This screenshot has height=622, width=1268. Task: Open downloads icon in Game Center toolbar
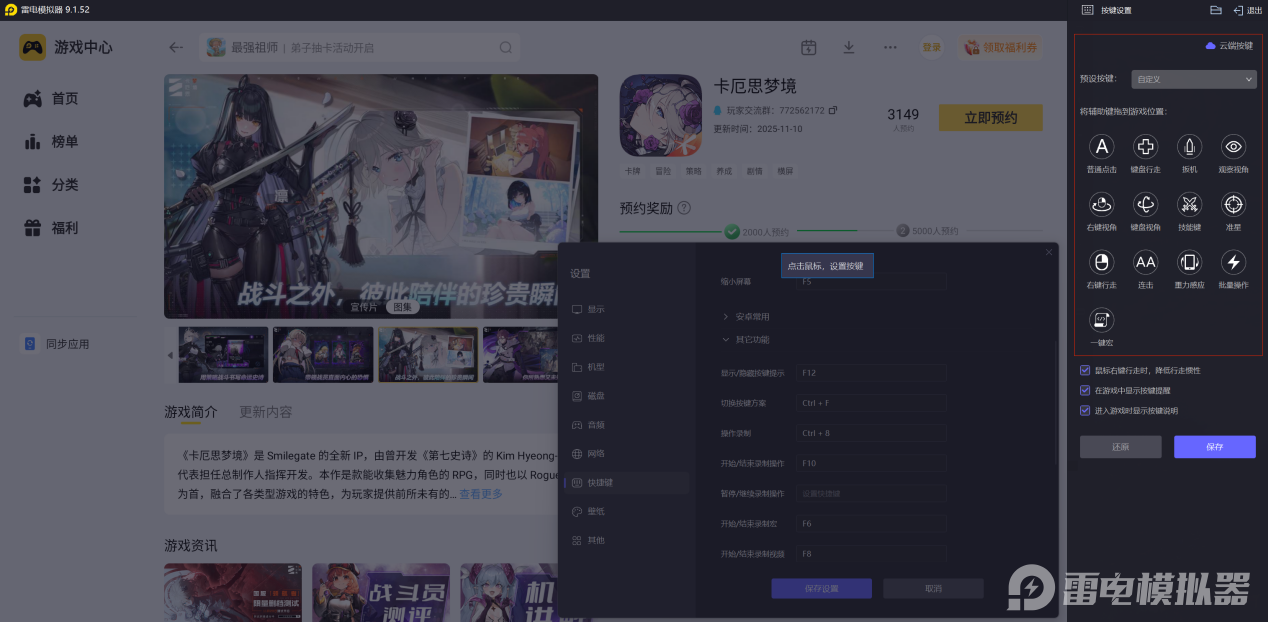point(849,47)
